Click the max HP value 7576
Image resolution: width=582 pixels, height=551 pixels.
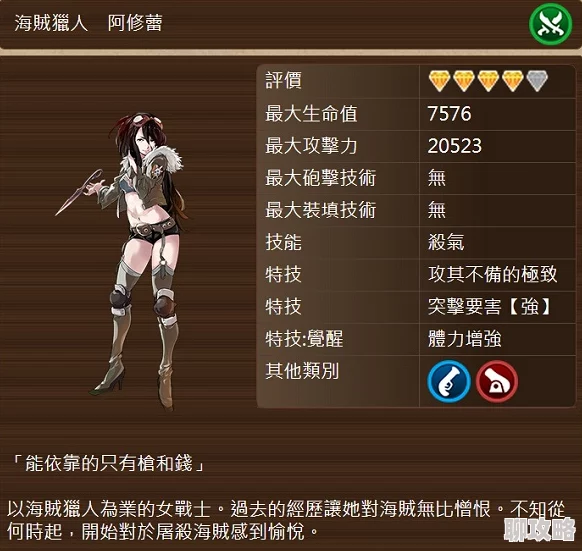449,114
